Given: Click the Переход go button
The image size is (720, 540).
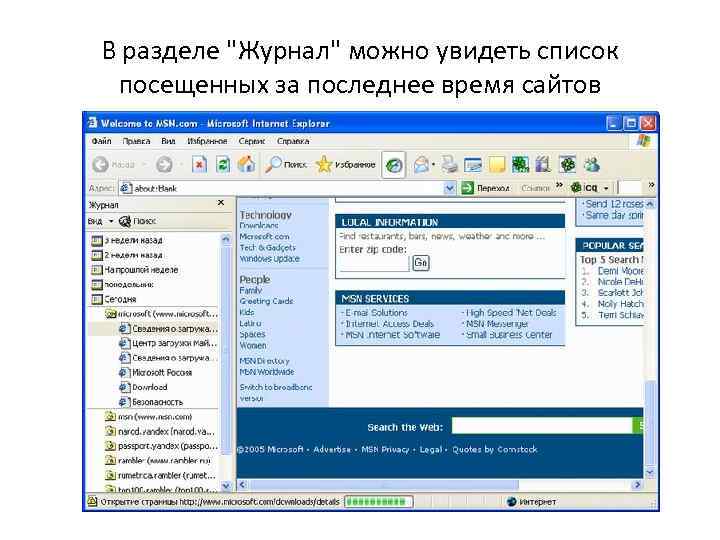Looking at the screenshot, I should pyautogui.click(x=486, y=188).
